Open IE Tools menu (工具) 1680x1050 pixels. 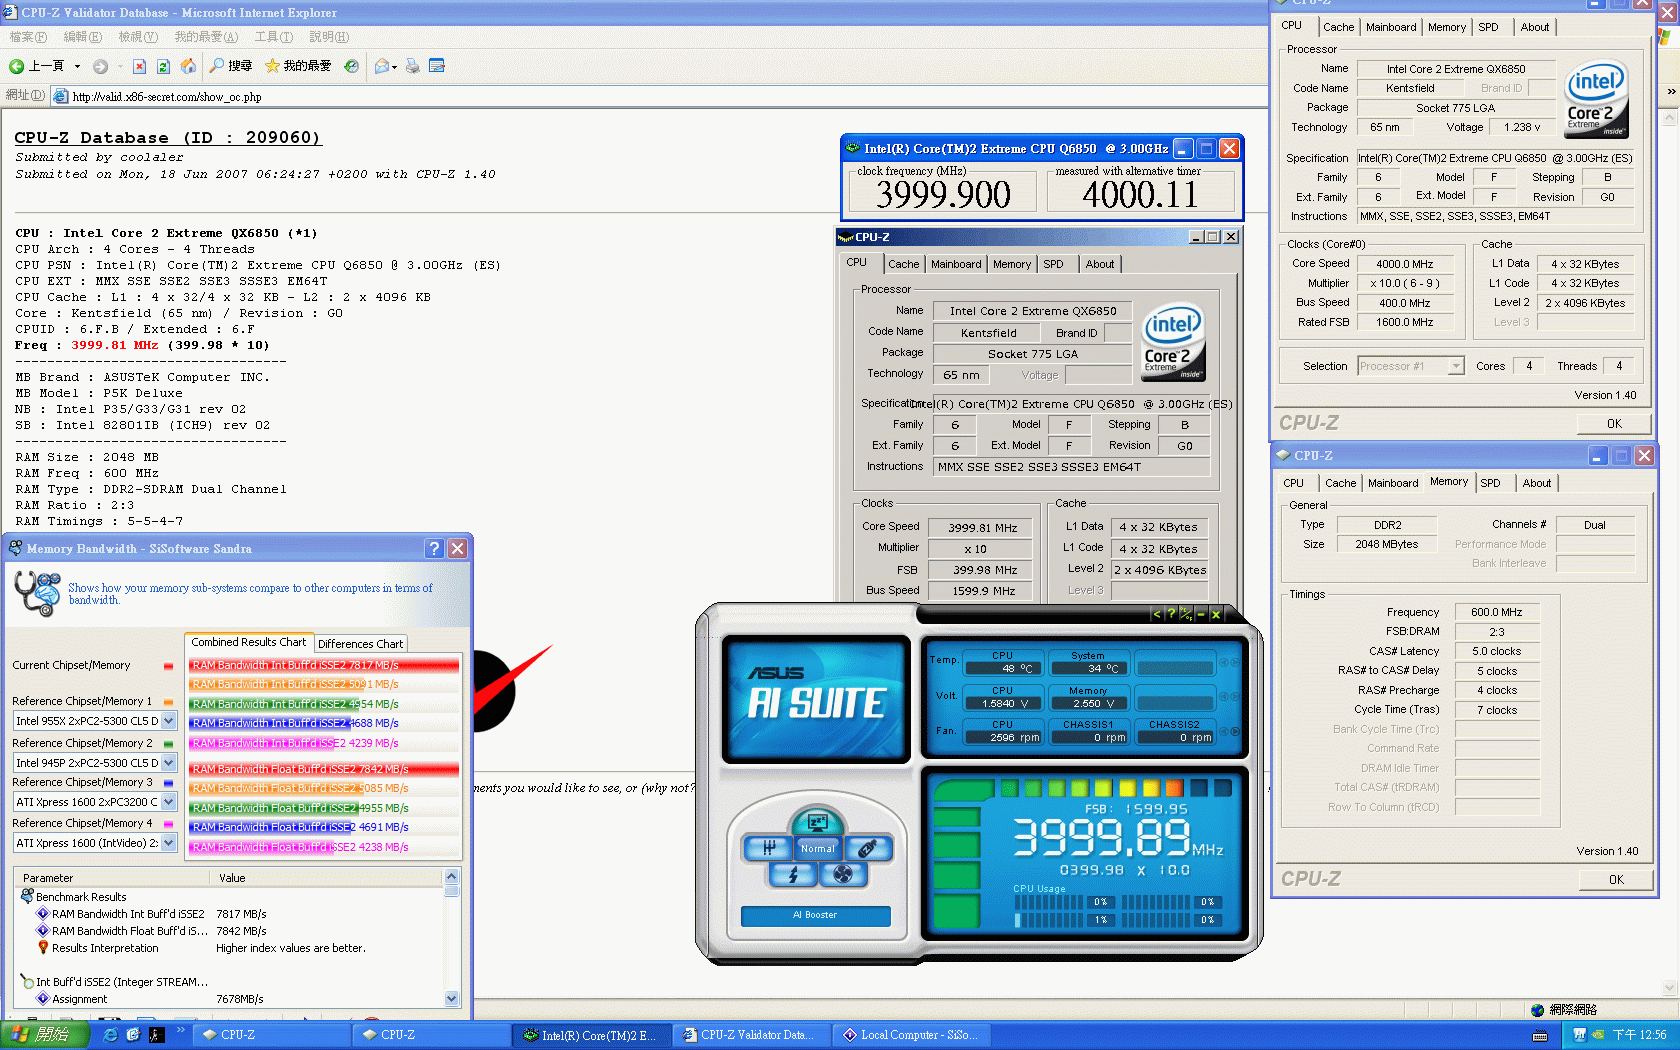tap(273, 37)
